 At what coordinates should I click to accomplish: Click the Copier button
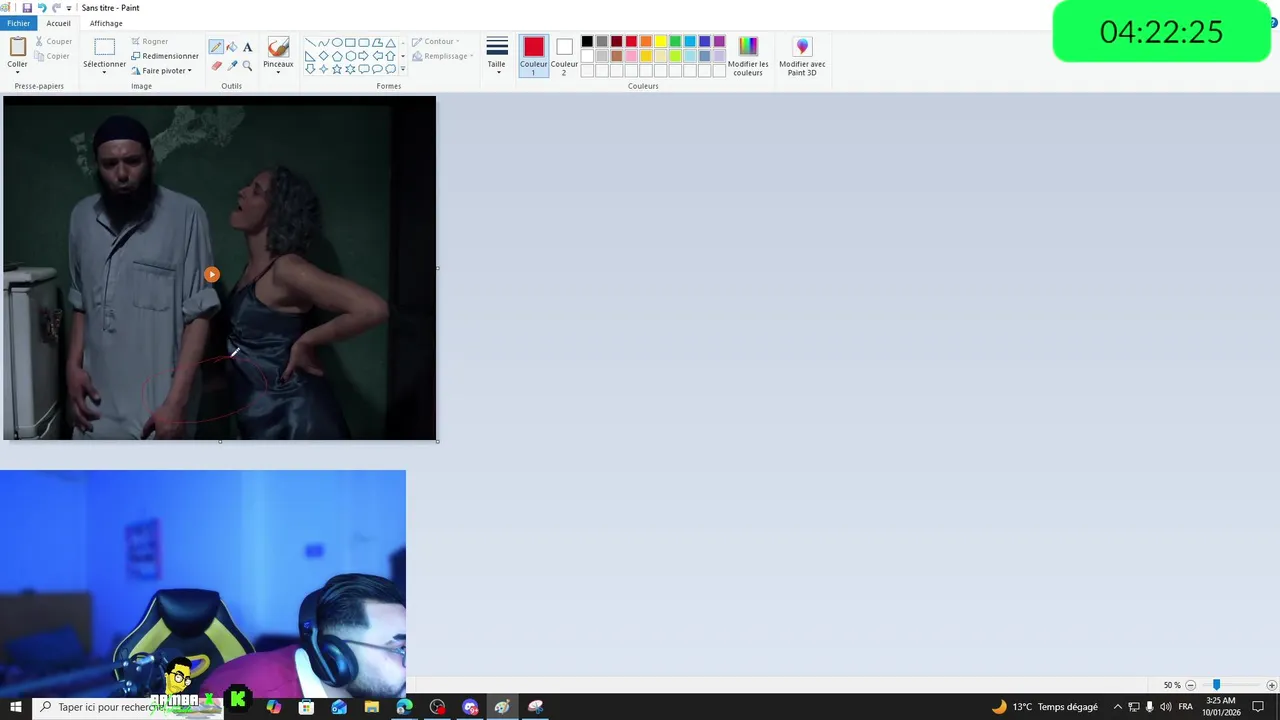click(52, 56)
